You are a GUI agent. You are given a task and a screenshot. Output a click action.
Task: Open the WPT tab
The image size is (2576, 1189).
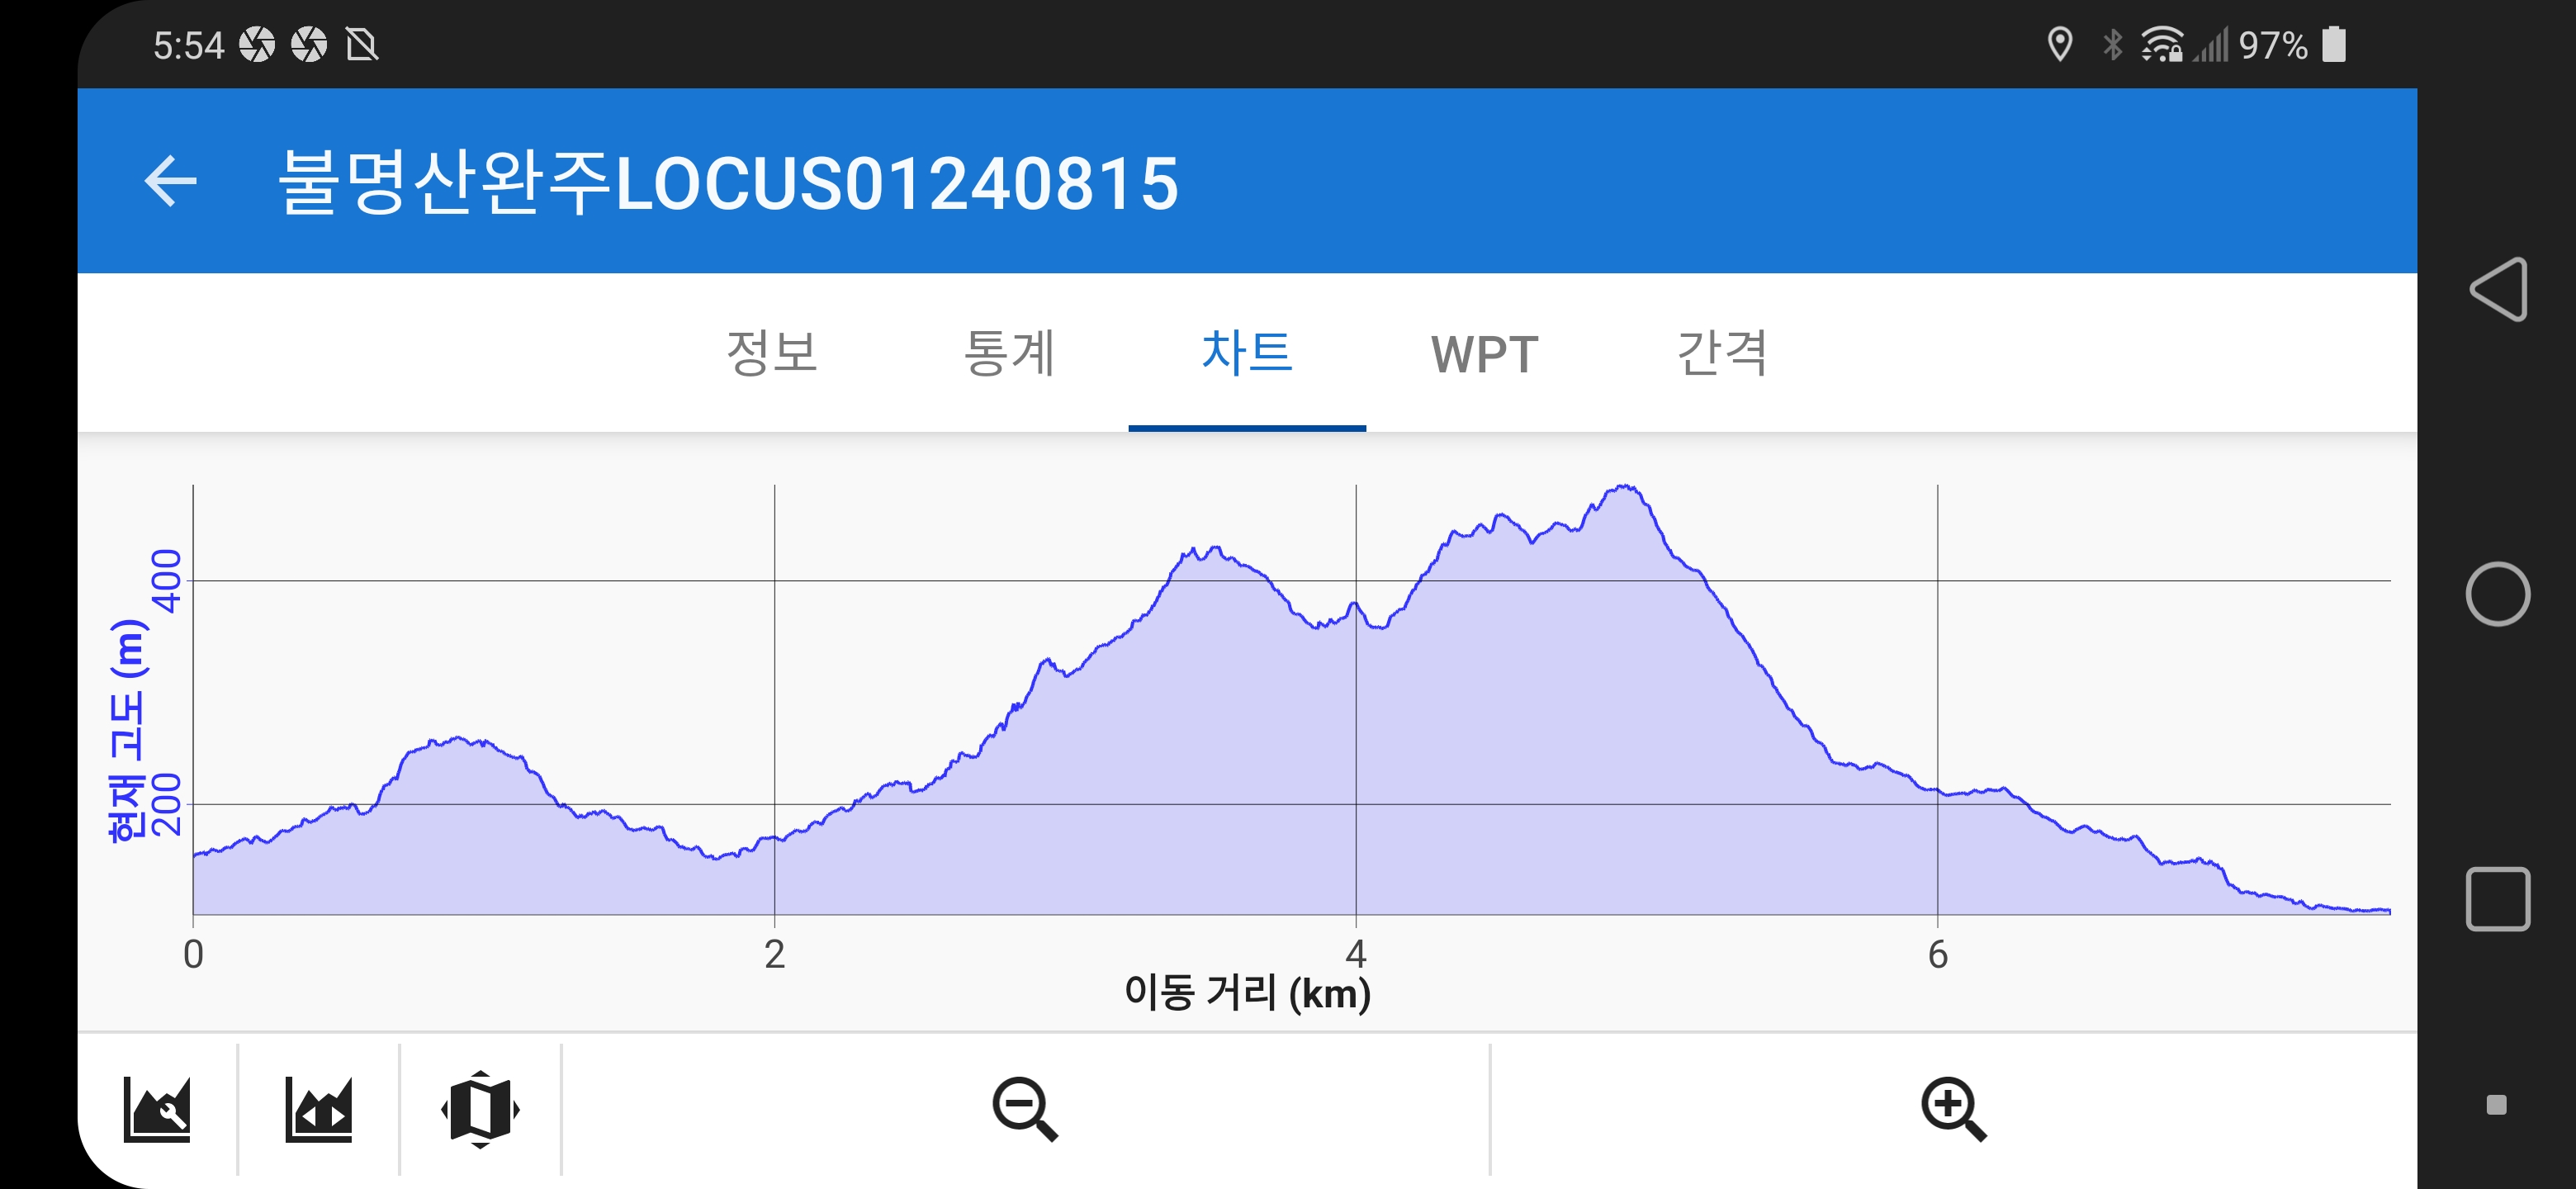(x=1484, y=355)
